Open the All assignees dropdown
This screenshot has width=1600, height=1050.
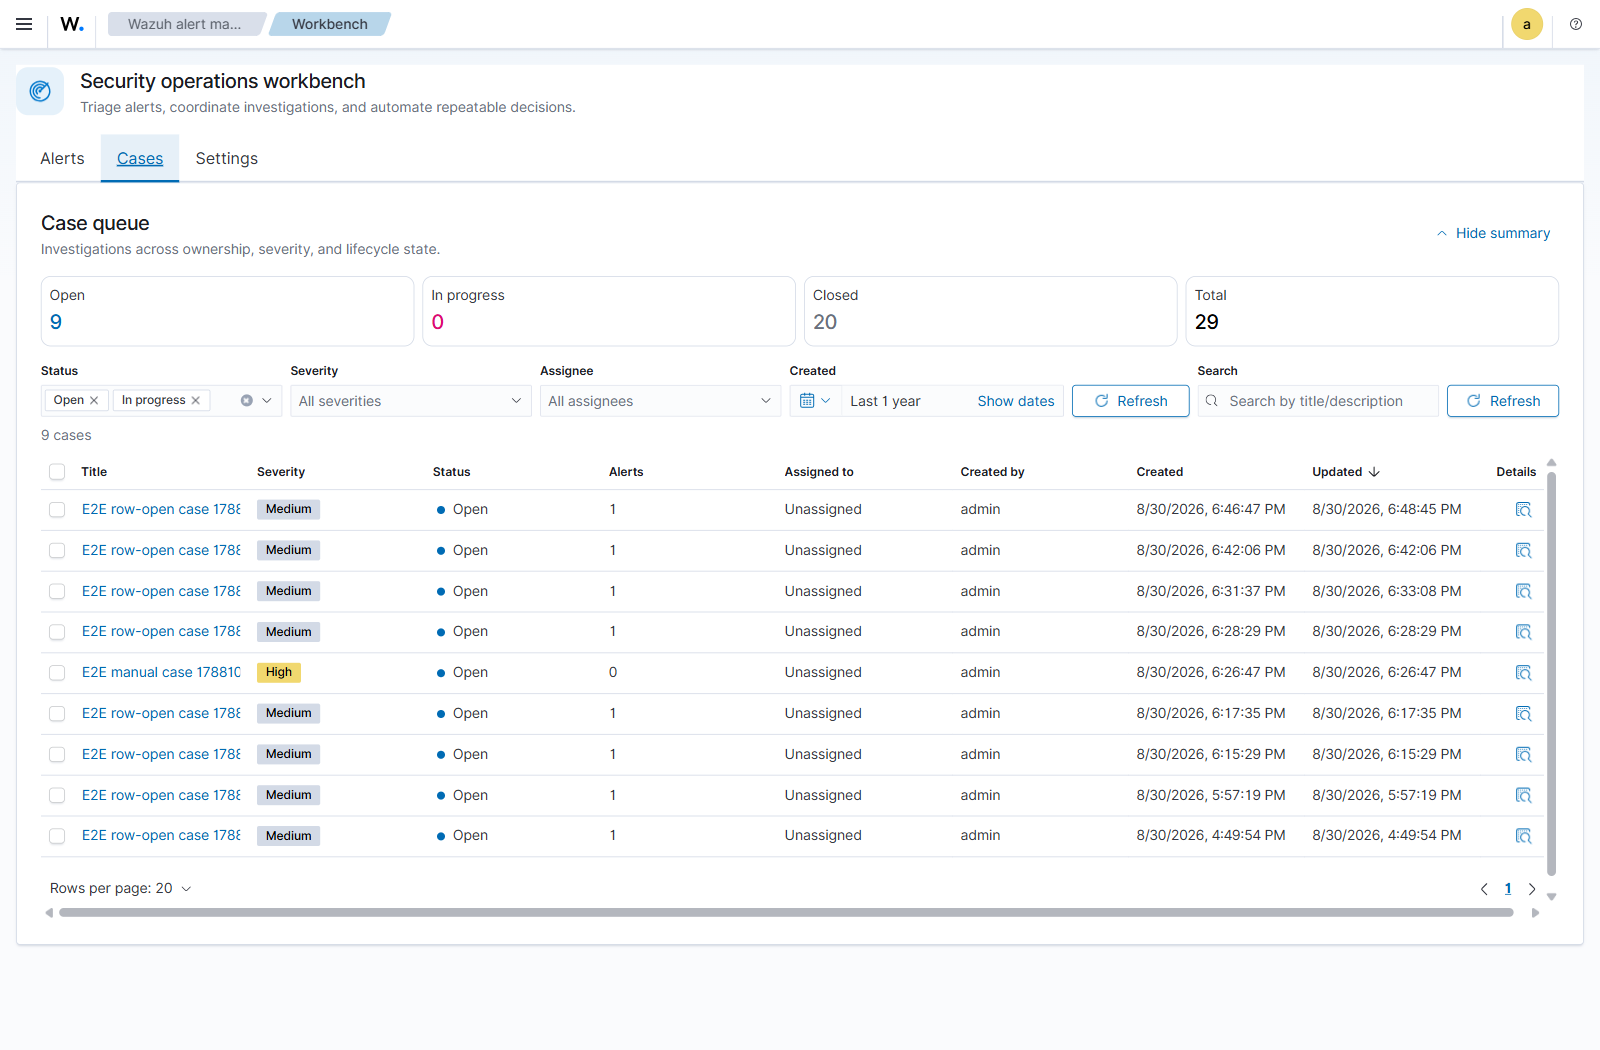[x=660, y=401]
